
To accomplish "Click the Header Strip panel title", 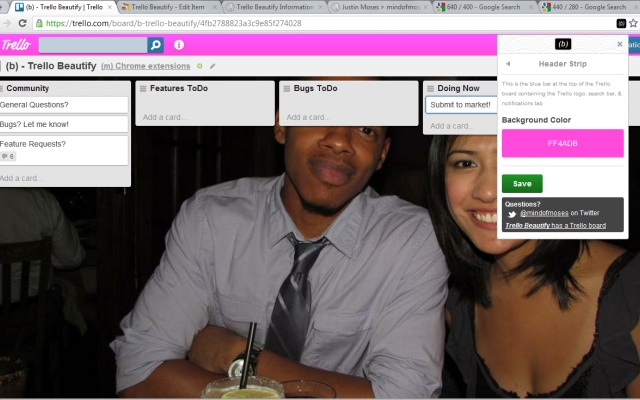I will pyautogui.click(x=562, y=64).
